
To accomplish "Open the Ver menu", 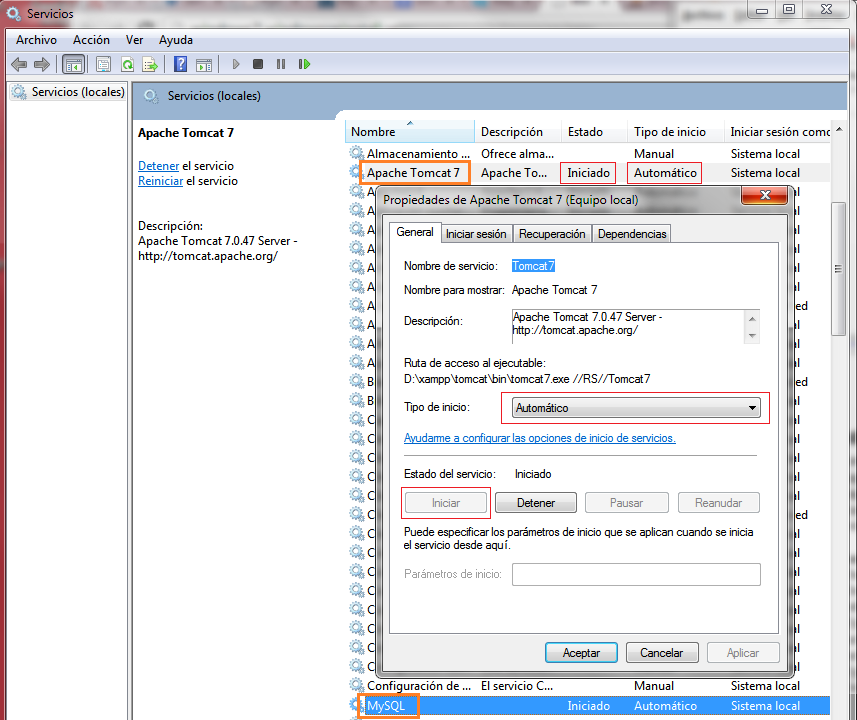I will 134,40.
